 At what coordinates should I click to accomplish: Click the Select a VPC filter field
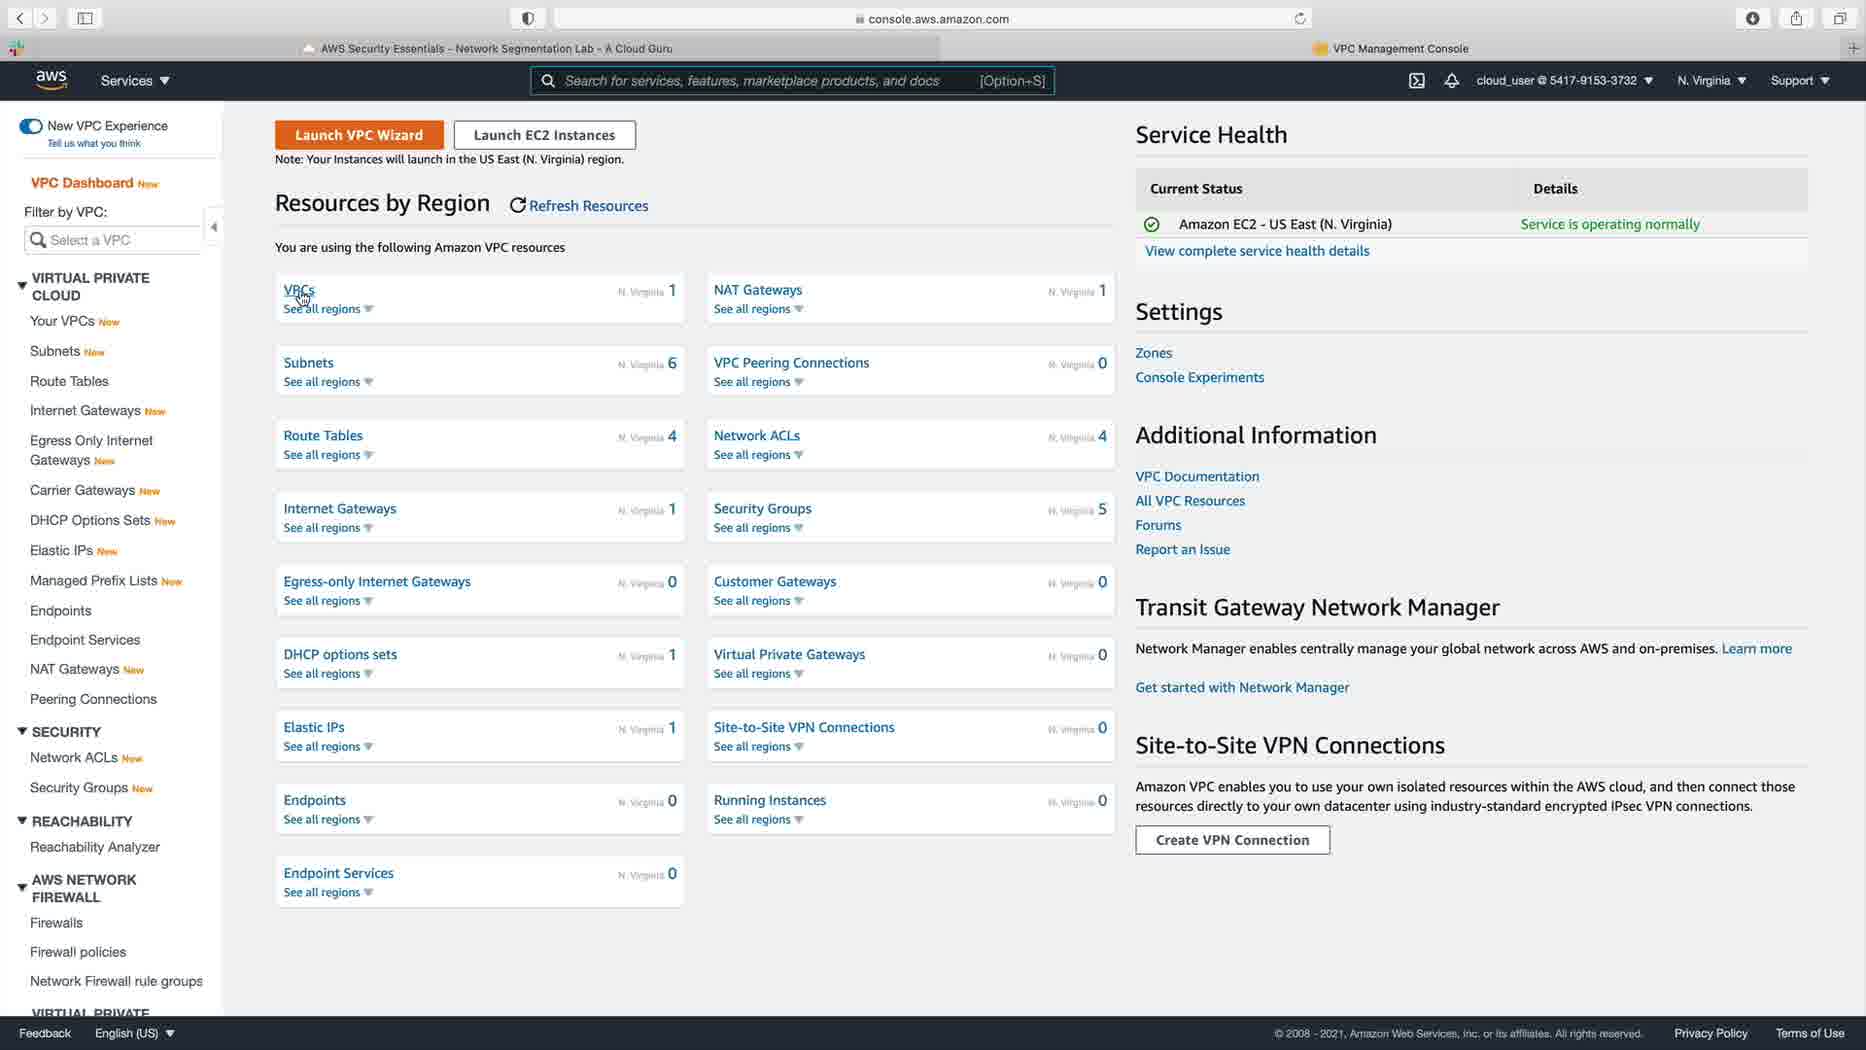[112, 240]
